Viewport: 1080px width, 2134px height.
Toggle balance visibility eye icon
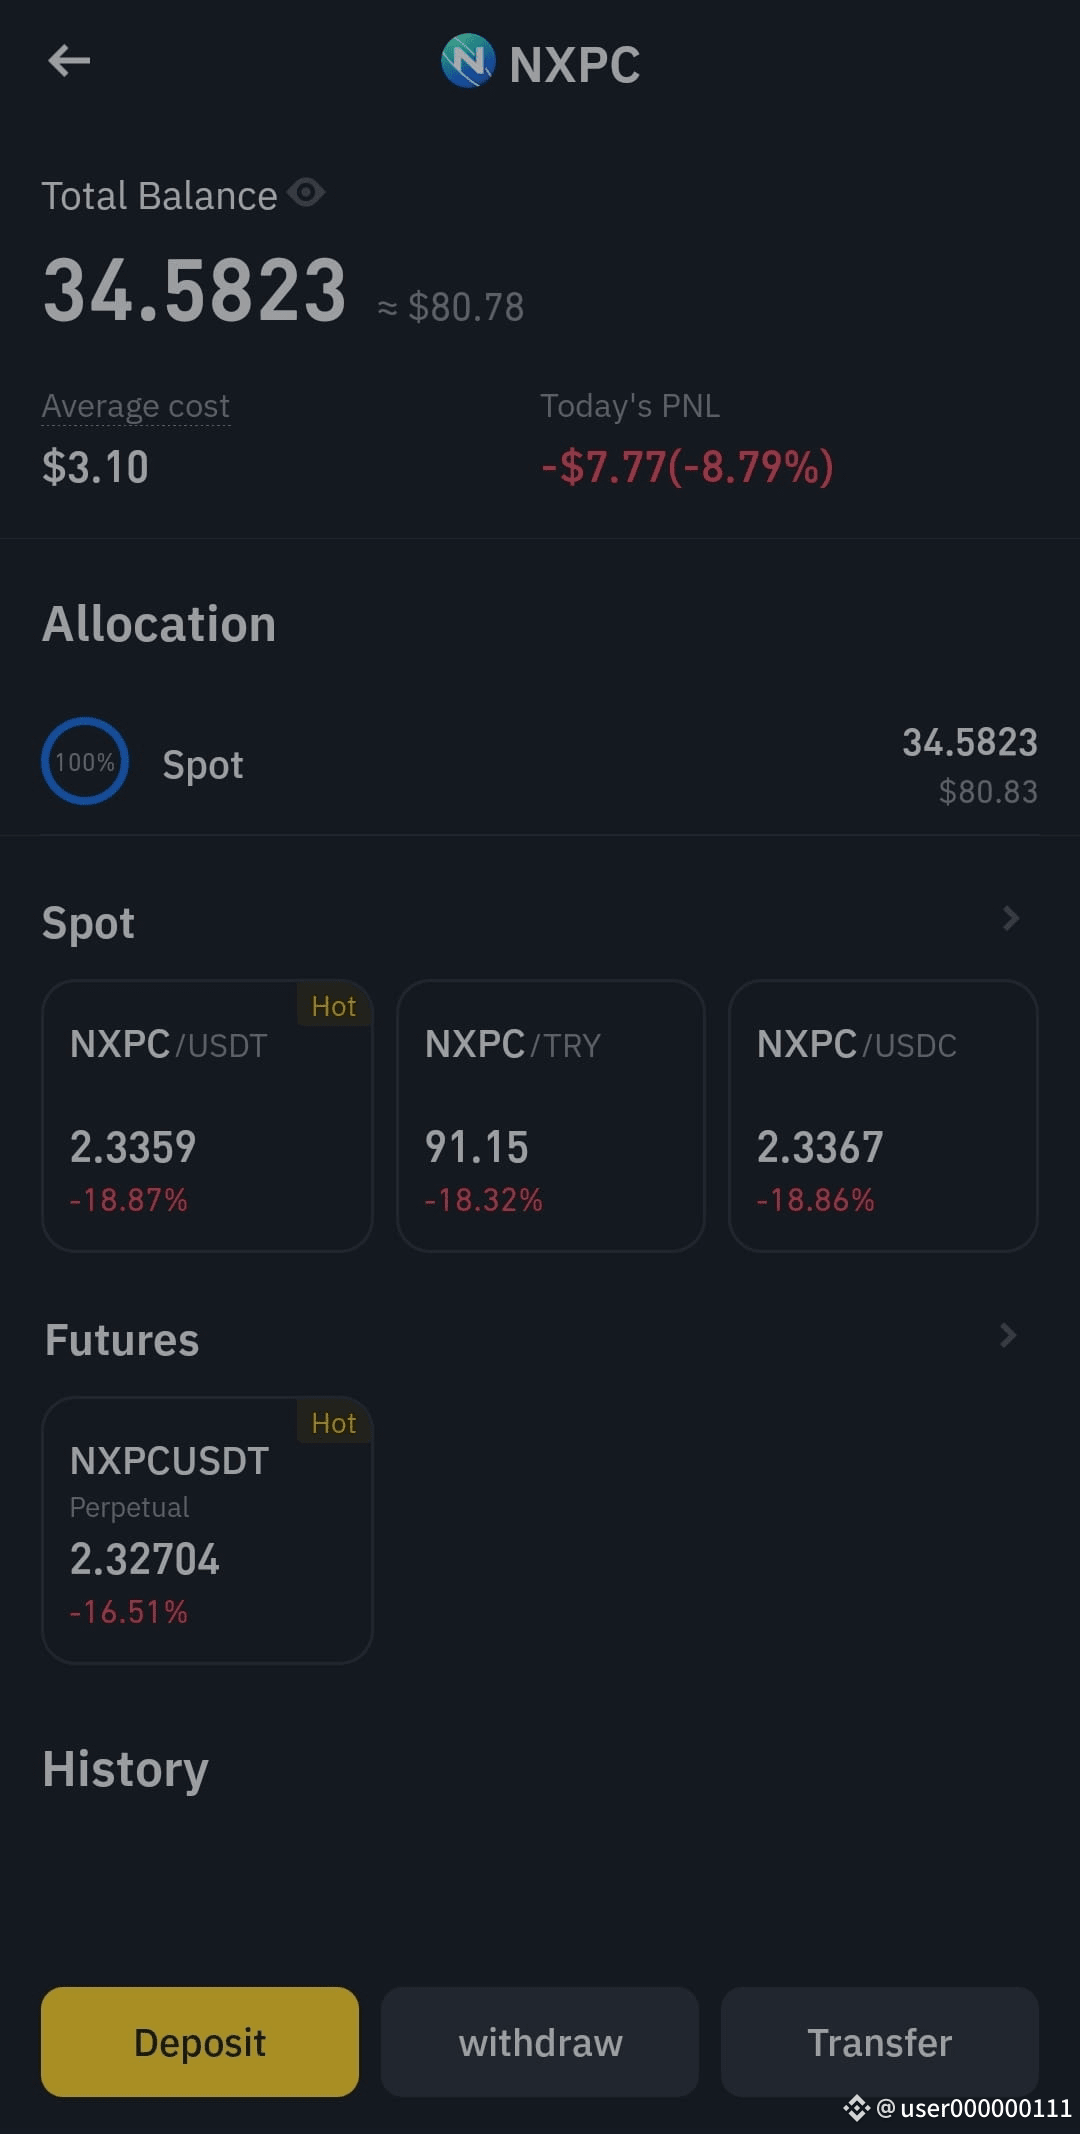(306, 192)
